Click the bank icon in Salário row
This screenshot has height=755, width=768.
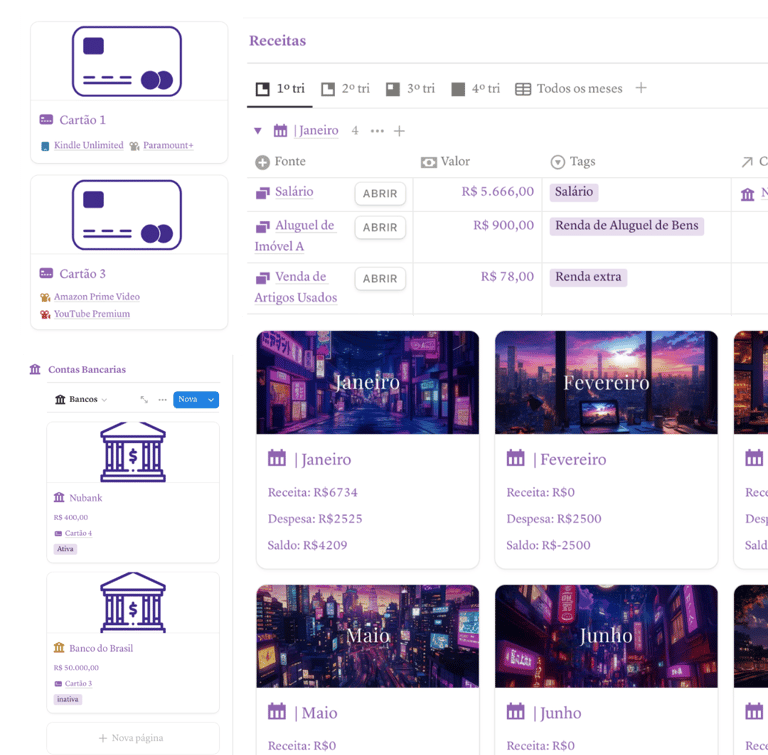(747, 195)
